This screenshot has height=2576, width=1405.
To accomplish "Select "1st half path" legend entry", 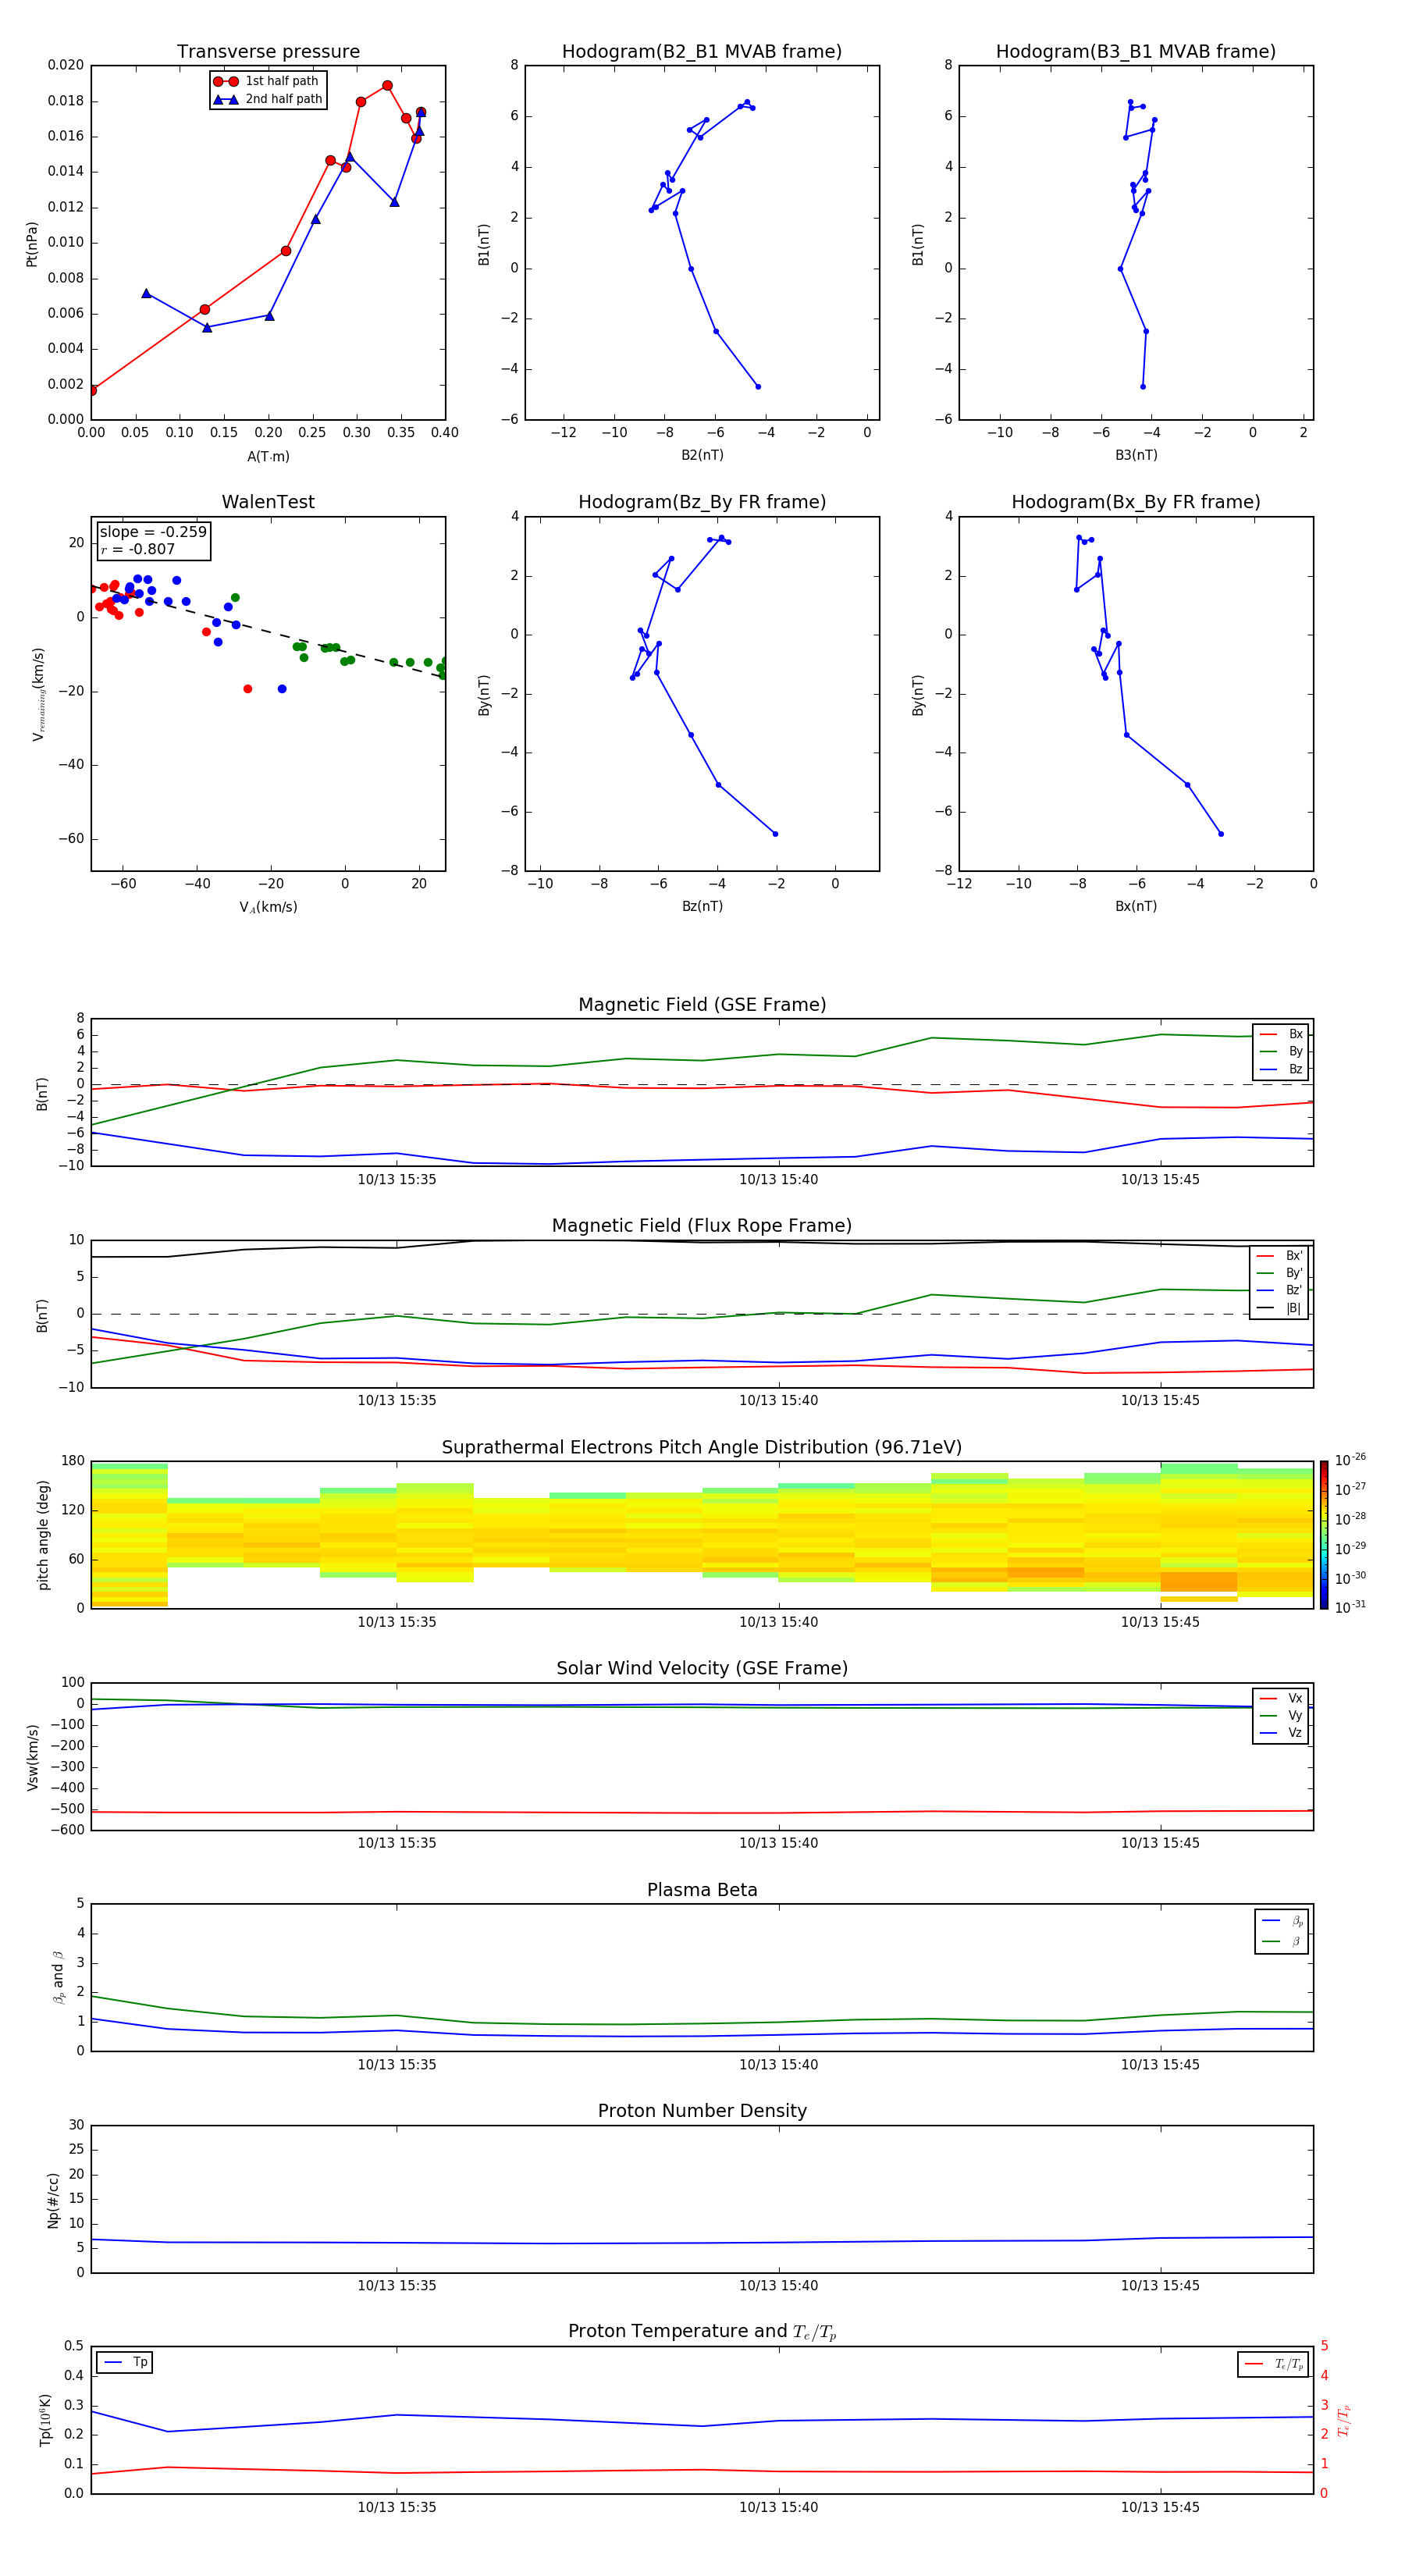I will click(282, 81).
